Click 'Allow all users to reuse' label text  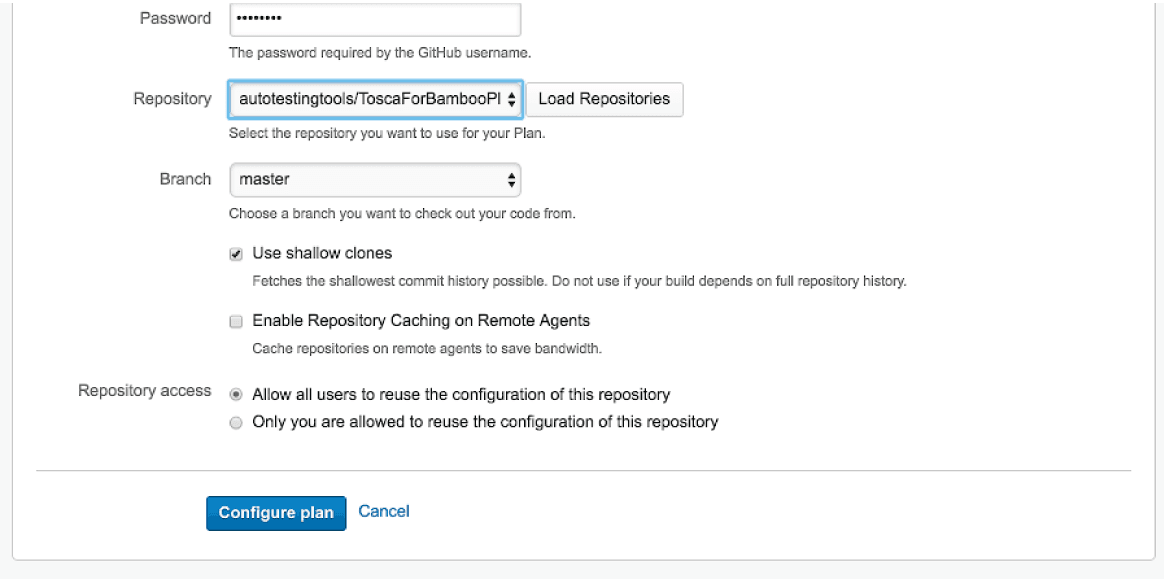coord(461,394)
